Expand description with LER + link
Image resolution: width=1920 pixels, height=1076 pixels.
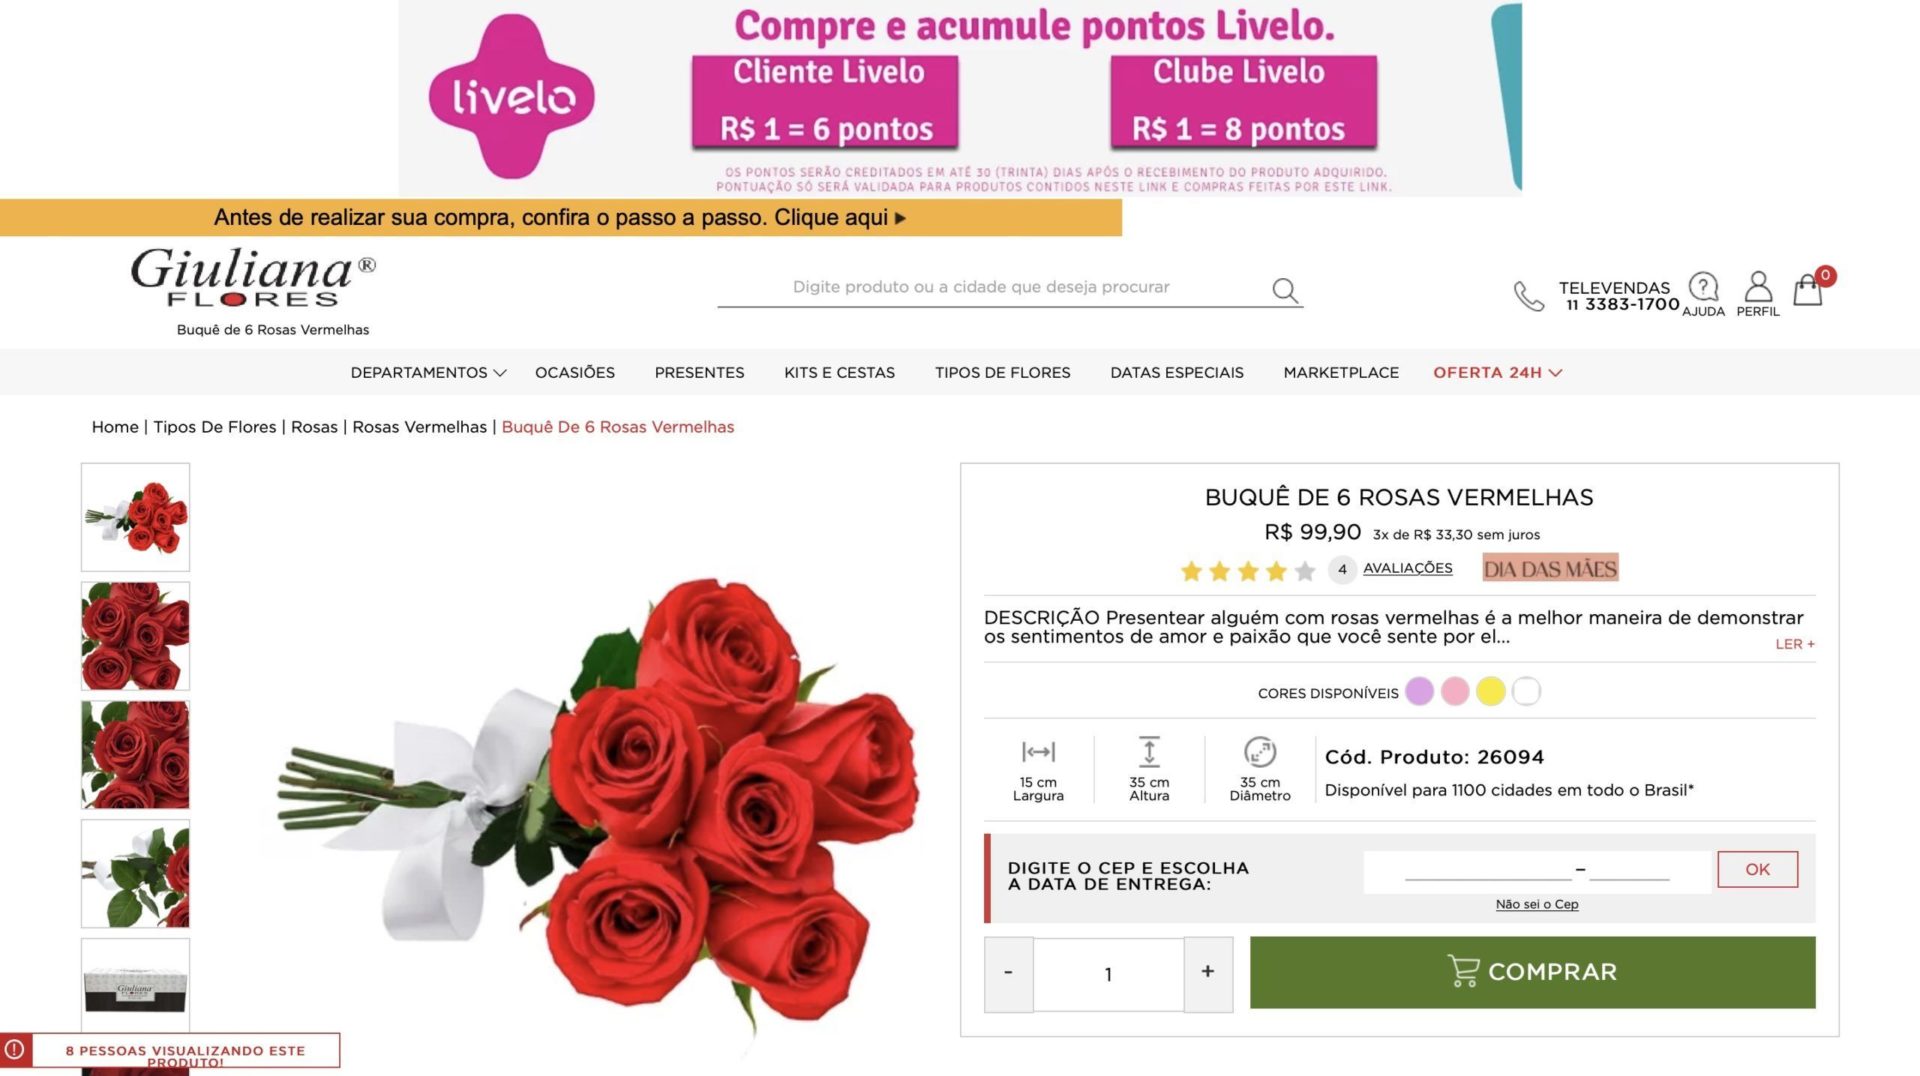pos(1794,644)
